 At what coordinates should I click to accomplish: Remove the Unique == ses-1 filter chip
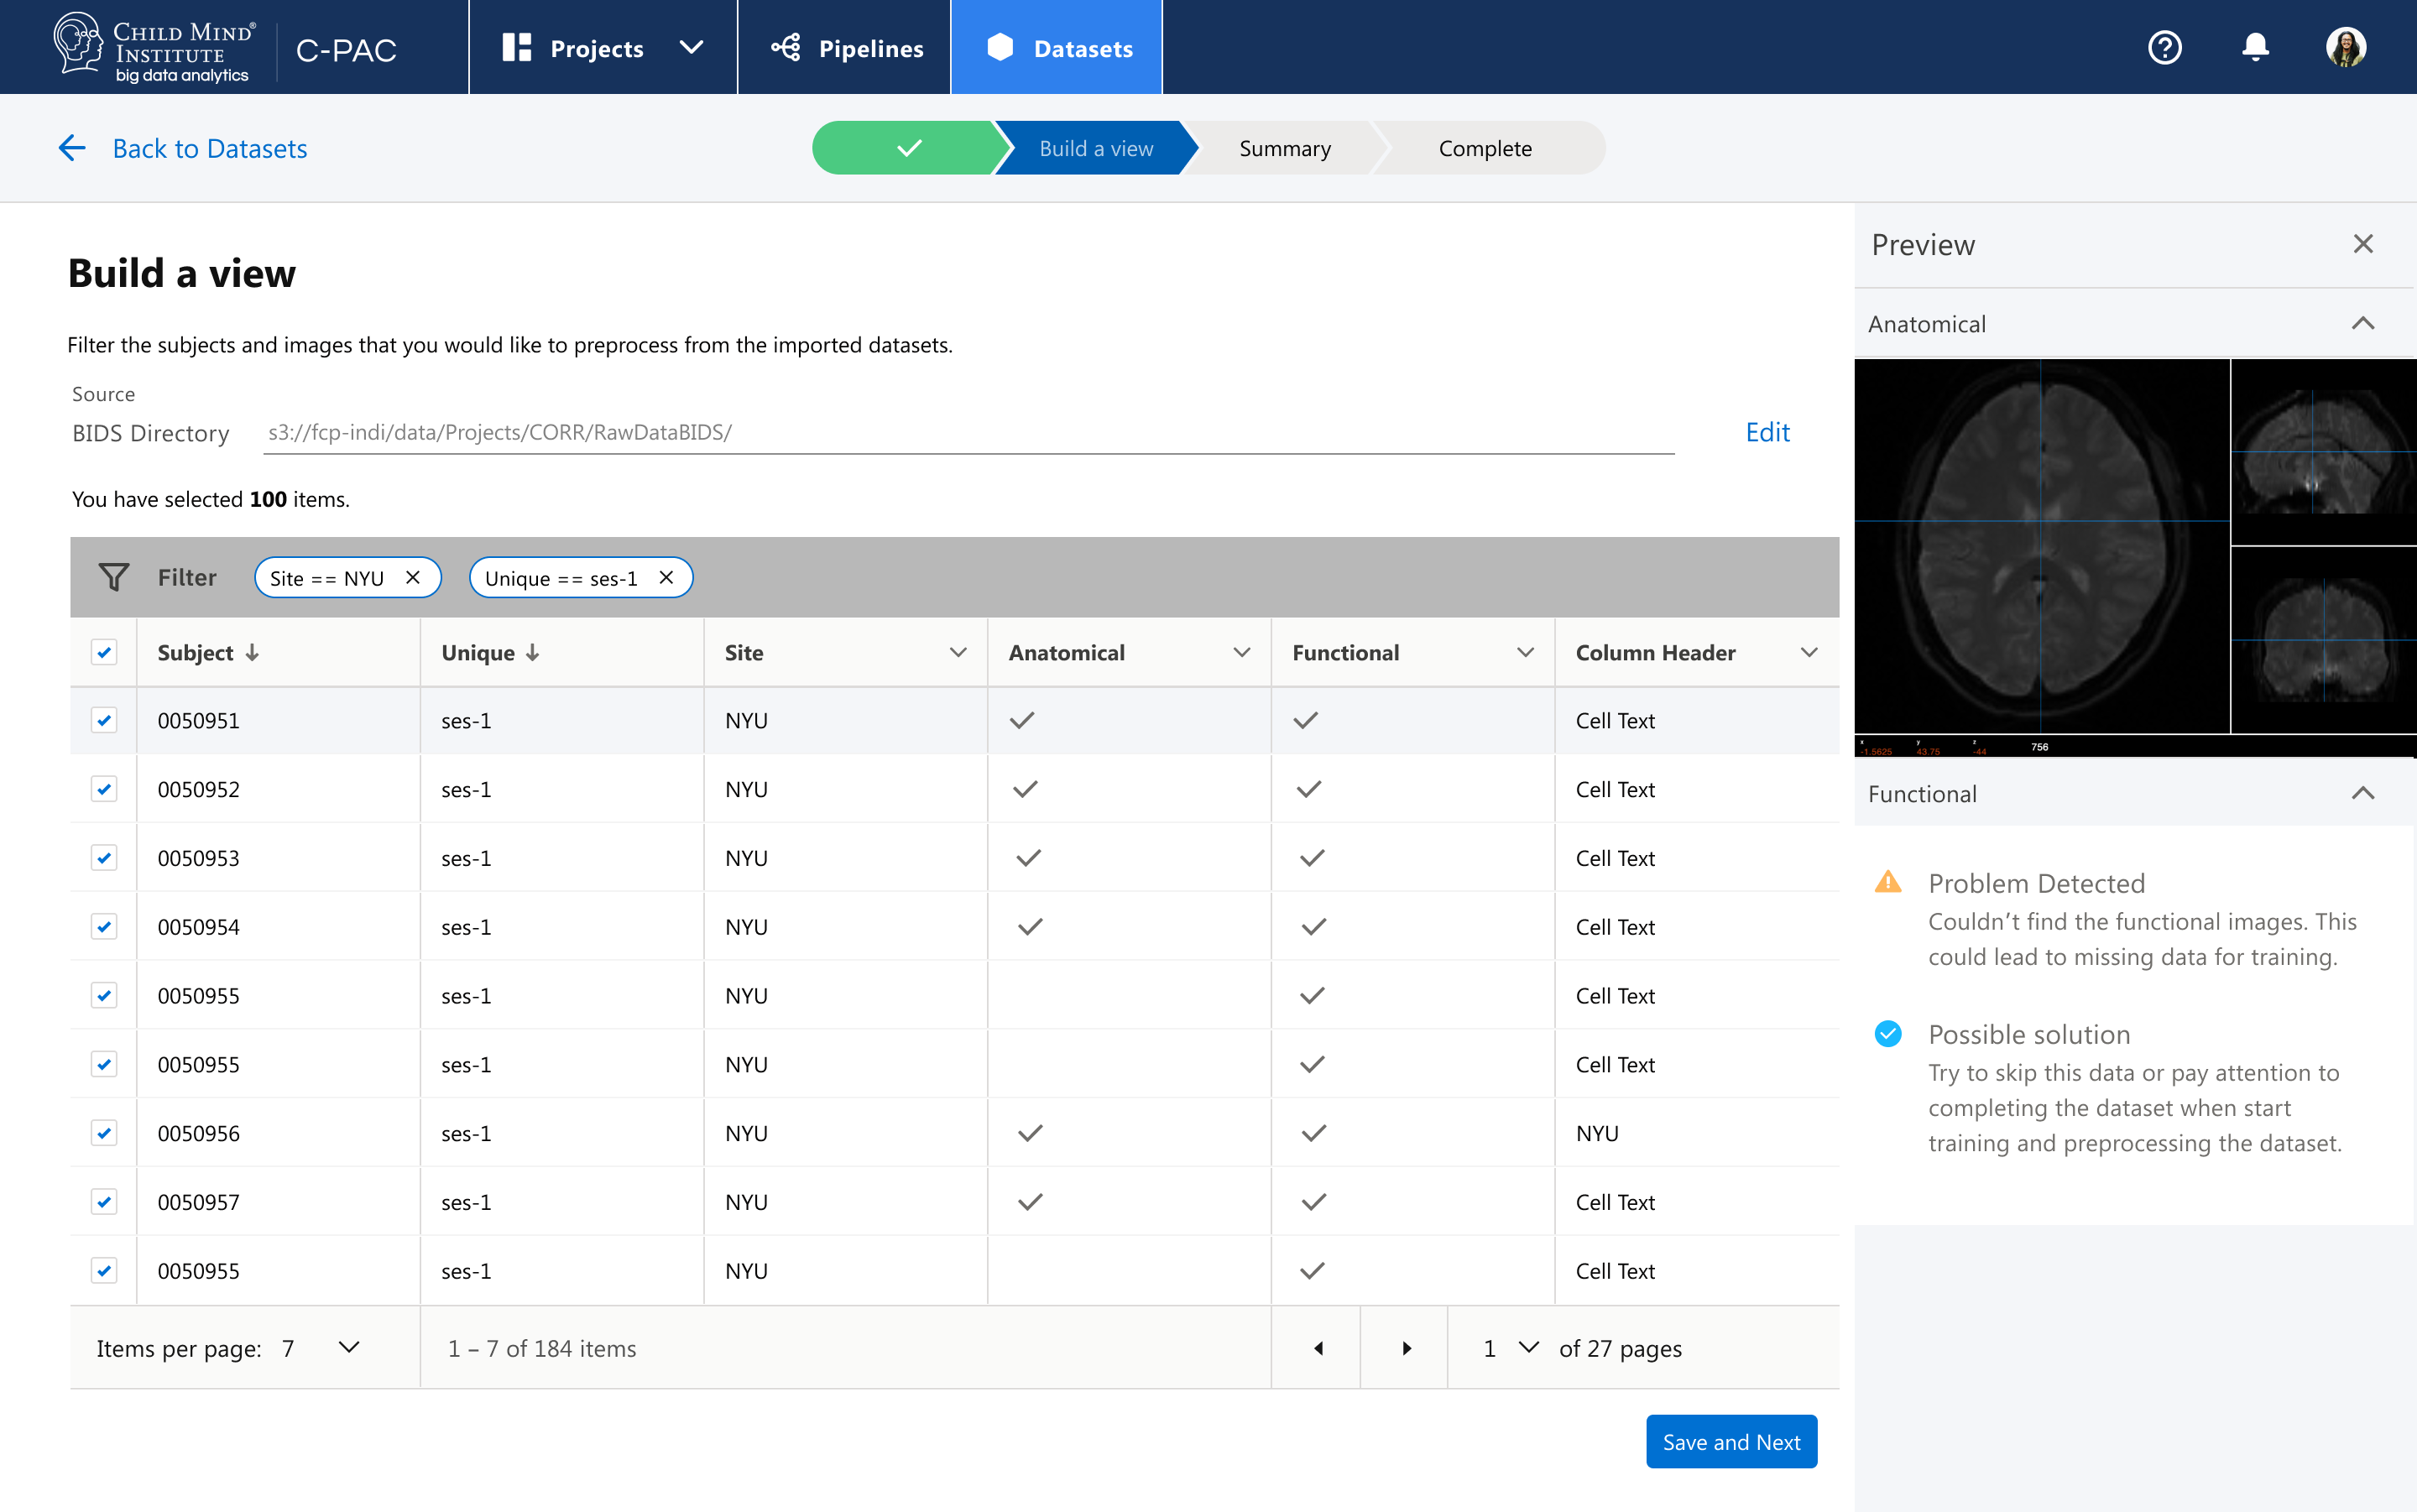[x=666, y=577]
